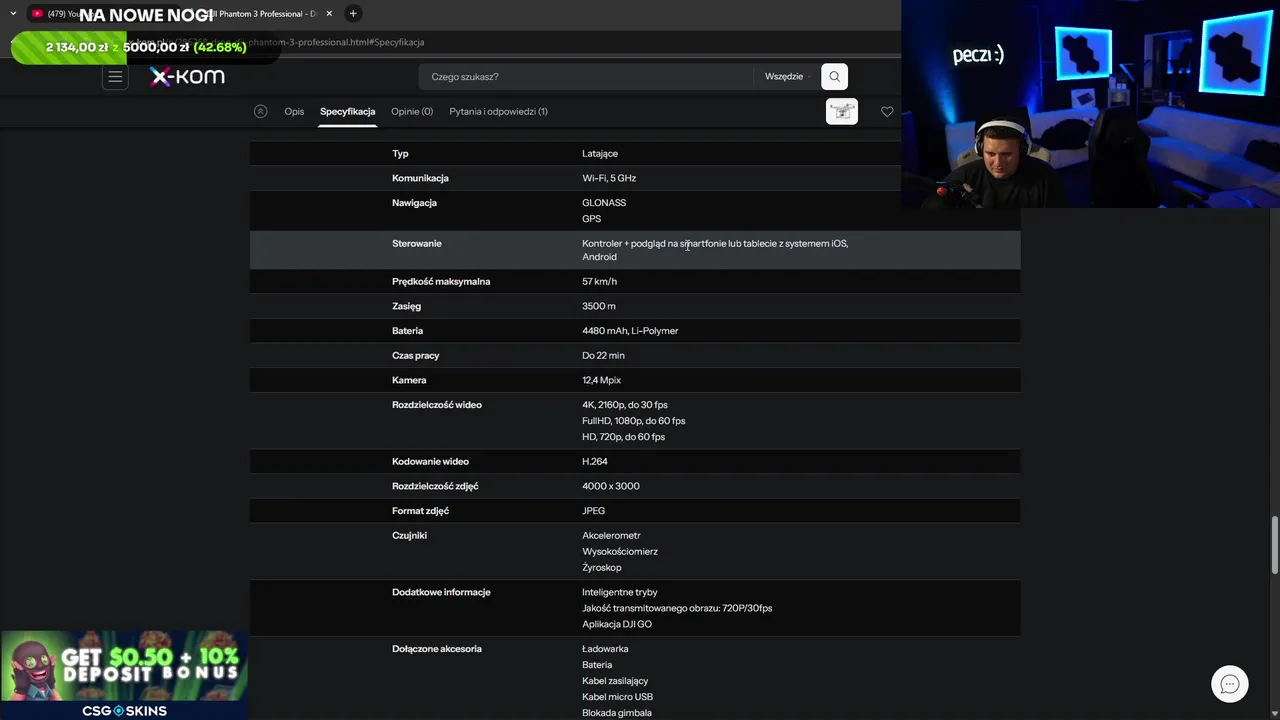The height and width of the screenshot is (720, 1280).
Task: Click '4480 mAh, Li-Polymer' battery value
Action: tap(630, 331)
